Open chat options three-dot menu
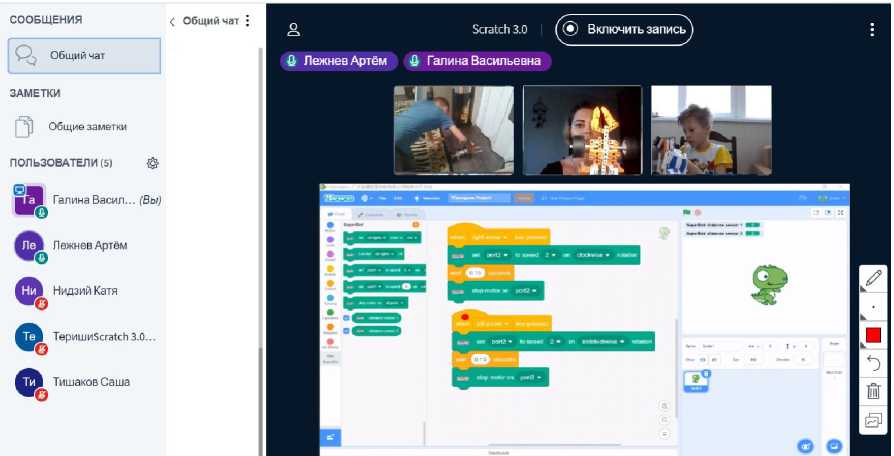Screen dimensions: 894x456 pos(247,21)
